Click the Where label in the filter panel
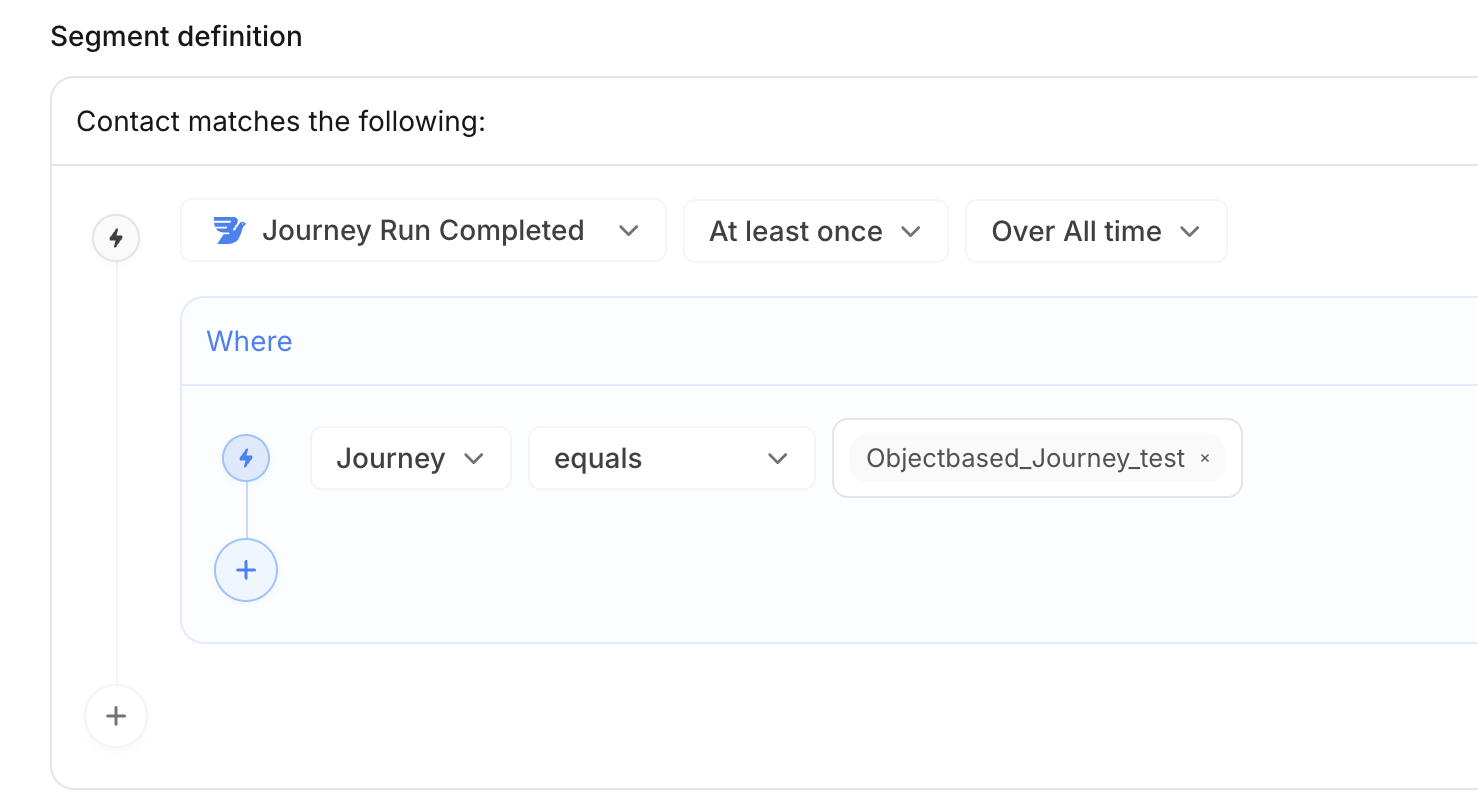This screenshot has width=1478, height=806. tap(249, 341)
